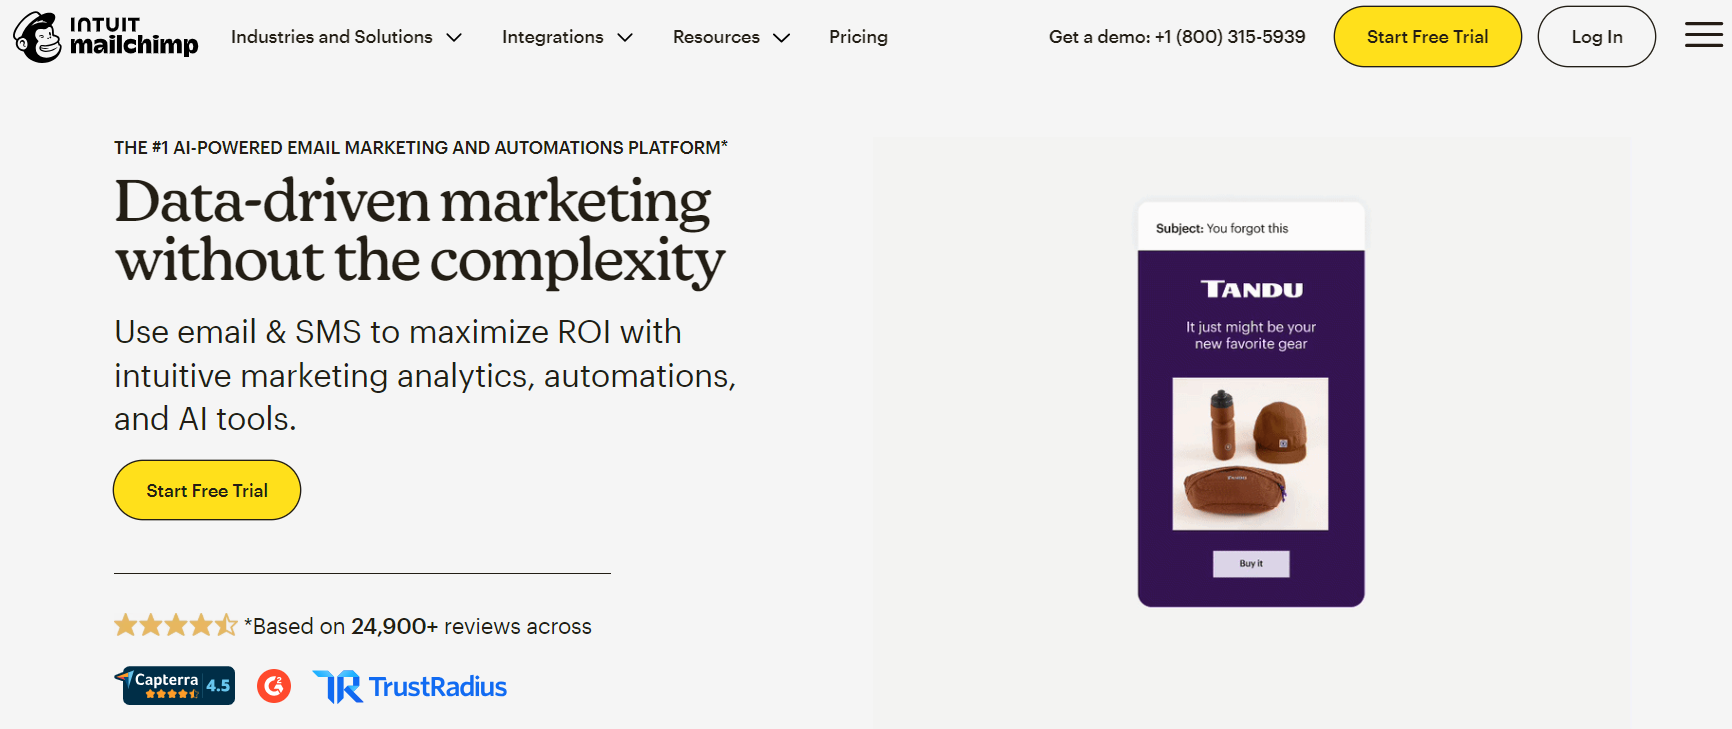Click the TrustRadius logo
This screenshot has width=1732, height=729.
tap(409, 686)
